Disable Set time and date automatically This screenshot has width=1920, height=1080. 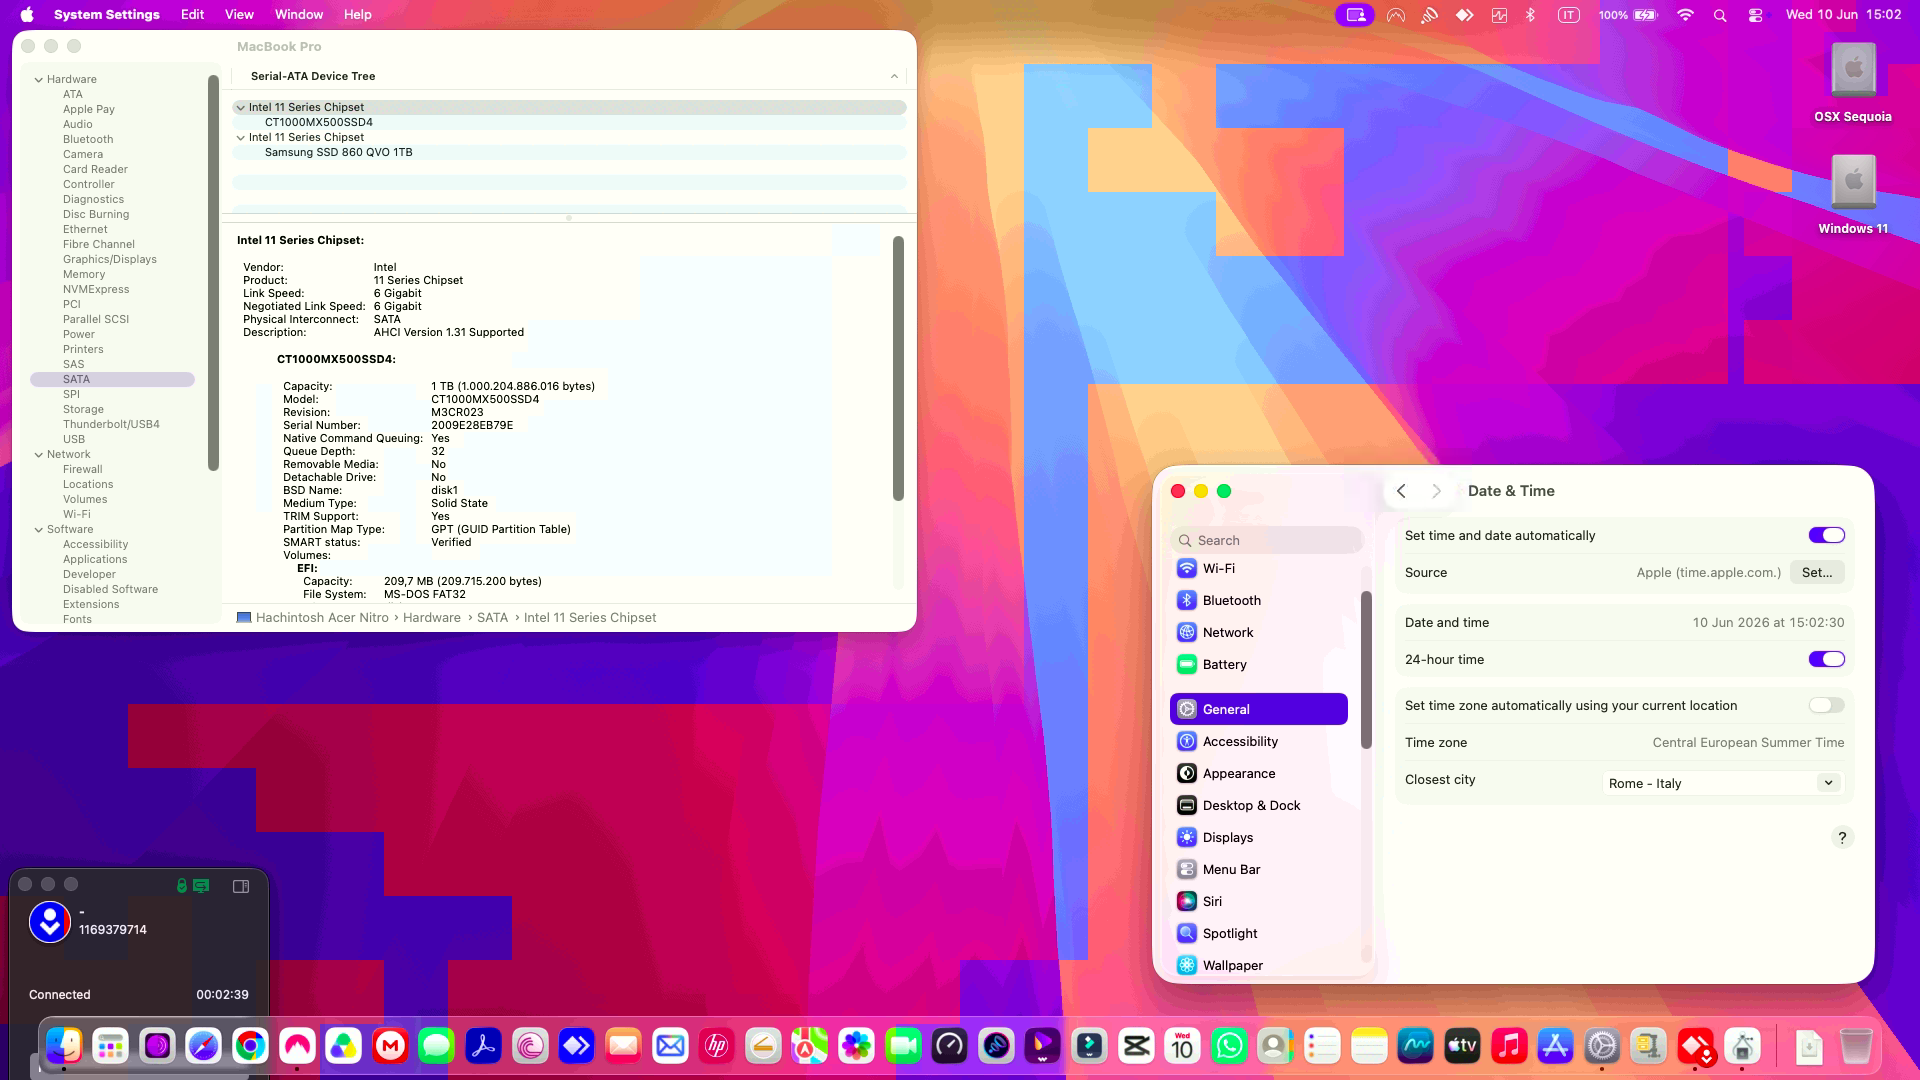click(x=1826, y=535)
